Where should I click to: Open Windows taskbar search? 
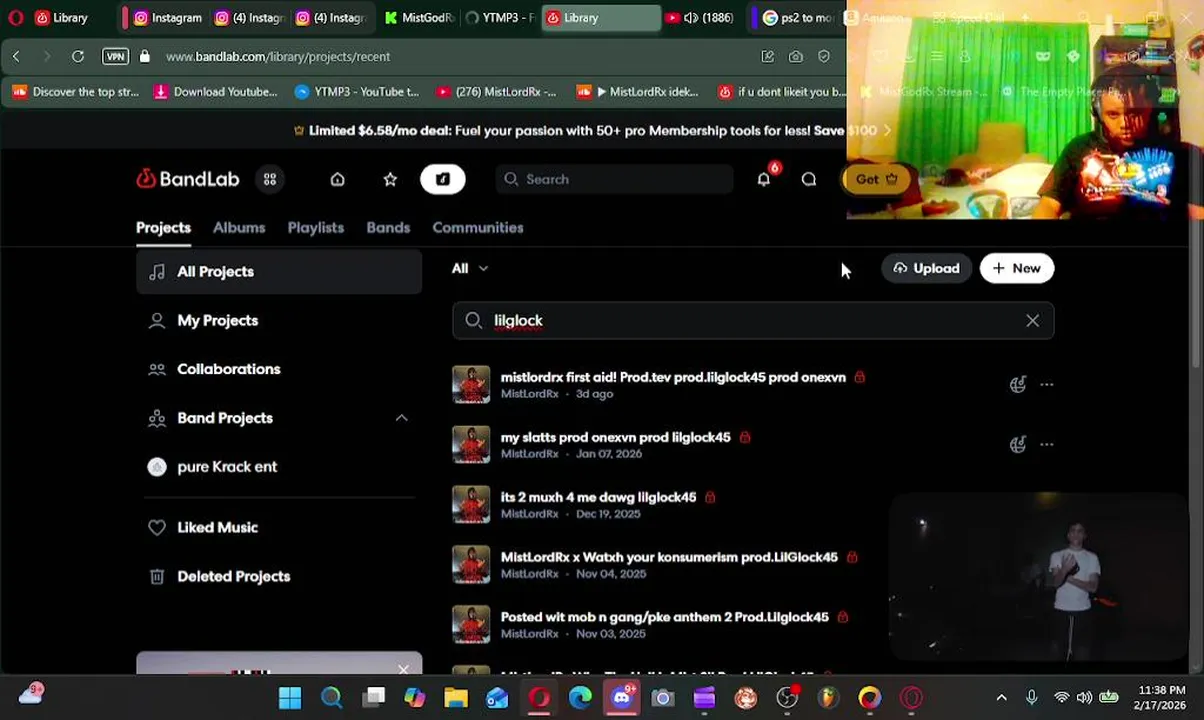point(331,697)
